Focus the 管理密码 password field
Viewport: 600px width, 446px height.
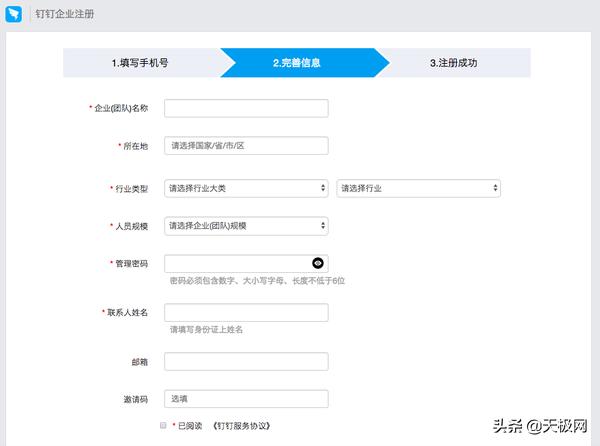(x=246, y=264)
